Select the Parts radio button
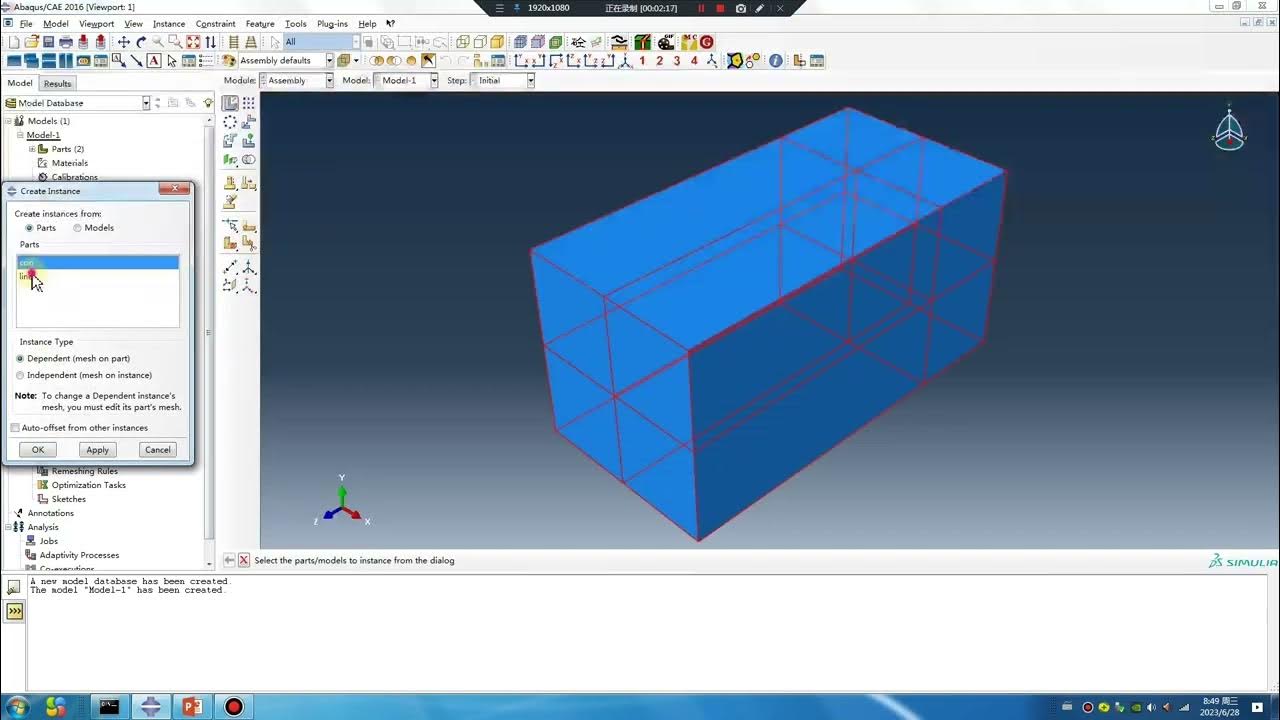 pyautogui.click(x=29, y=228)
